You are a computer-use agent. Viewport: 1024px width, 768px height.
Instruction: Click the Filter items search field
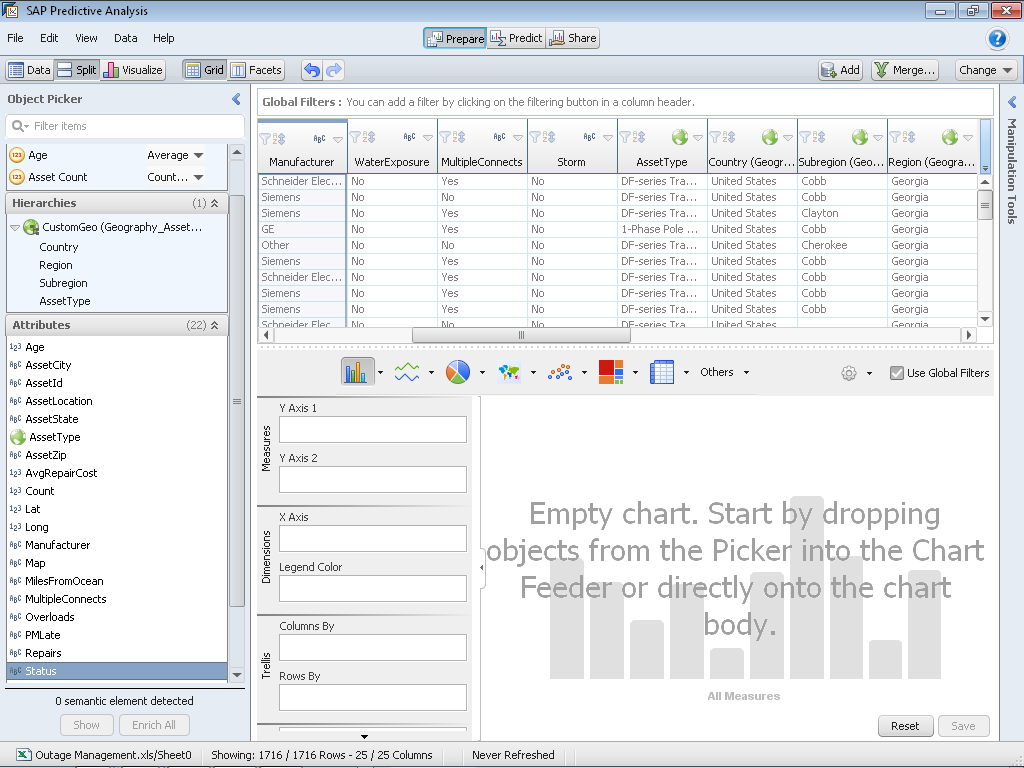(x=125, y=126)
